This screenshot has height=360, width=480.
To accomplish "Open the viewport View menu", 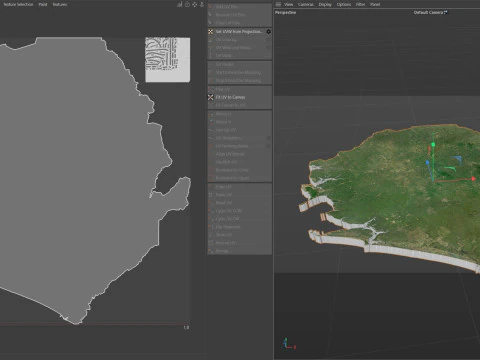I will coord(289,4).
